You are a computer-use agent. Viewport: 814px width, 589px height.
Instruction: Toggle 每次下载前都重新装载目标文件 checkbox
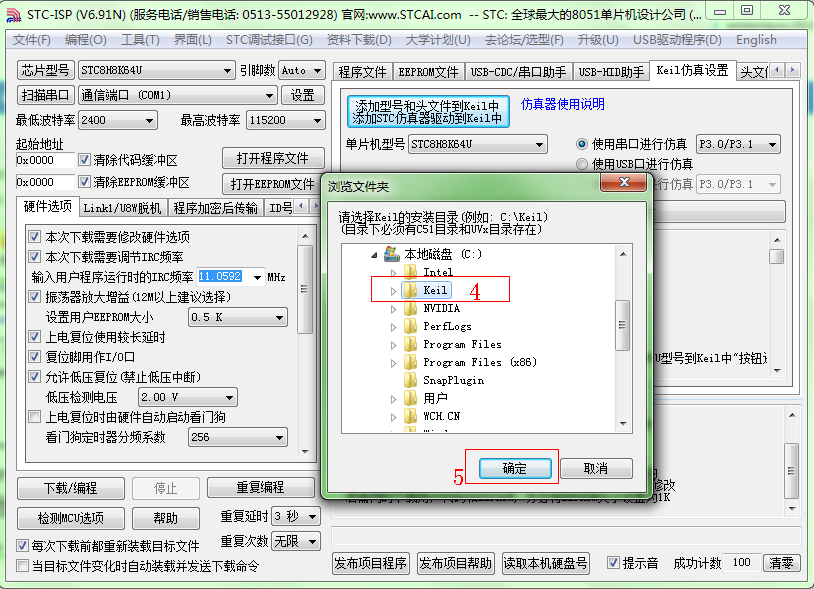pyautogui.click(x=22, y=546)
